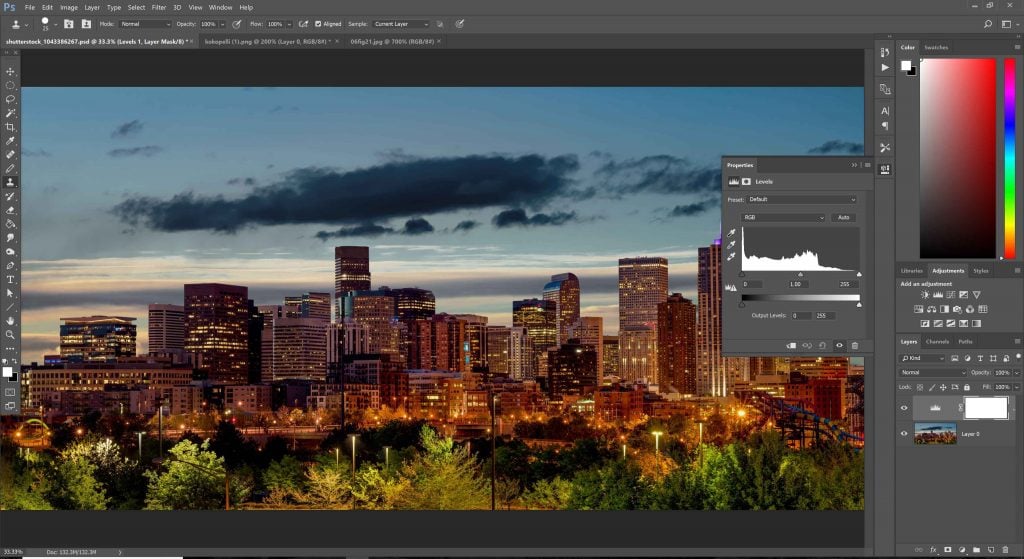Switch to the Channels tab
This screenshot has width=1024, height=559.
tap(937, 341)
